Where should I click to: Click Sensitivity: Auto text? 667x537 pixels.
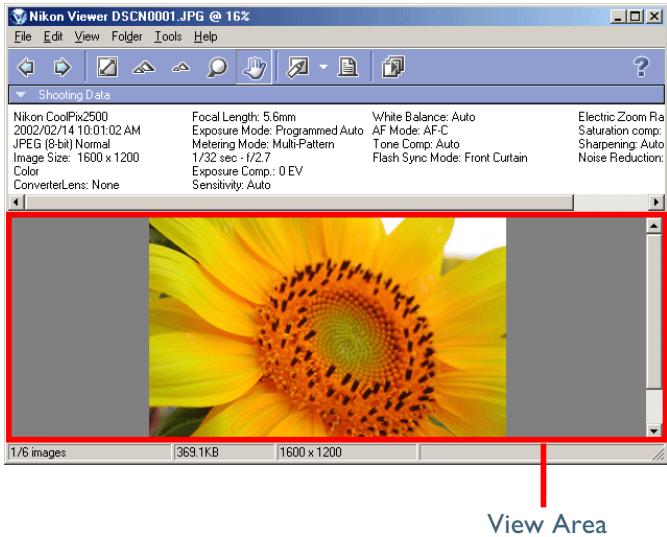pos(231,185)
